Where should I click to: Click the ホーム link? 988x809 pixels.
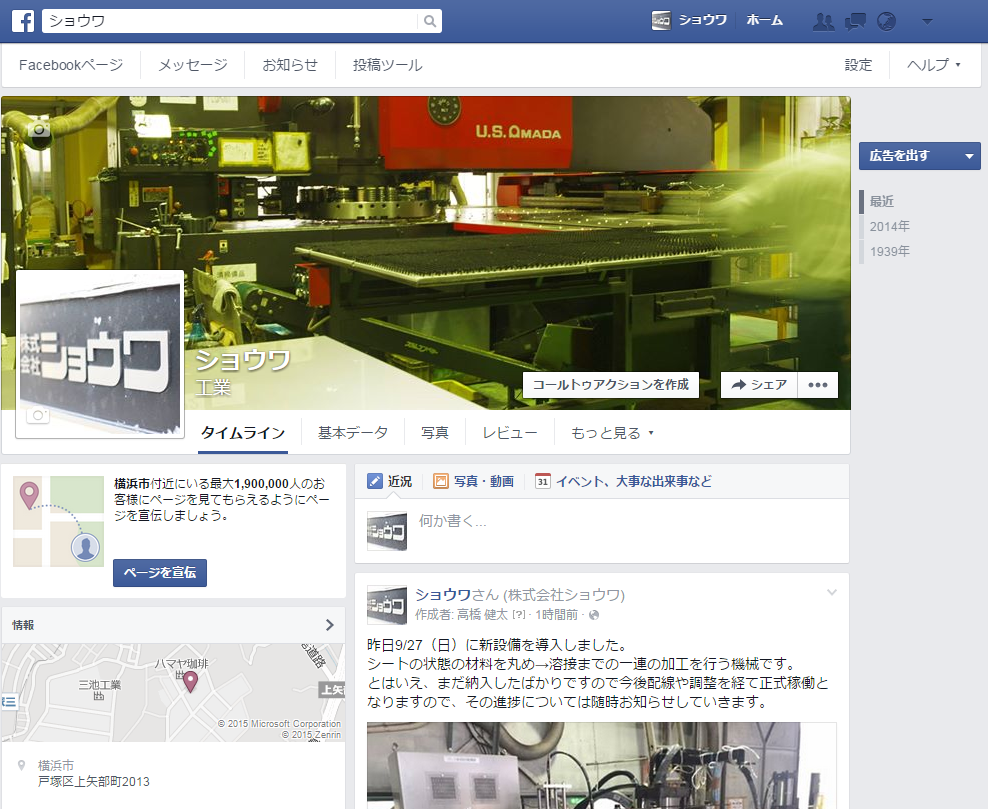coord(764,20)
